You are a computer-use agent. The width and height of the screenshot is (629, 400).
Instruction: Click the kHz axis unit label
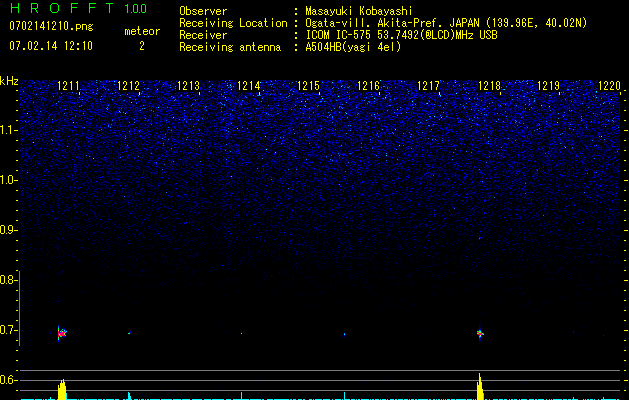click(x=9, y=81)
